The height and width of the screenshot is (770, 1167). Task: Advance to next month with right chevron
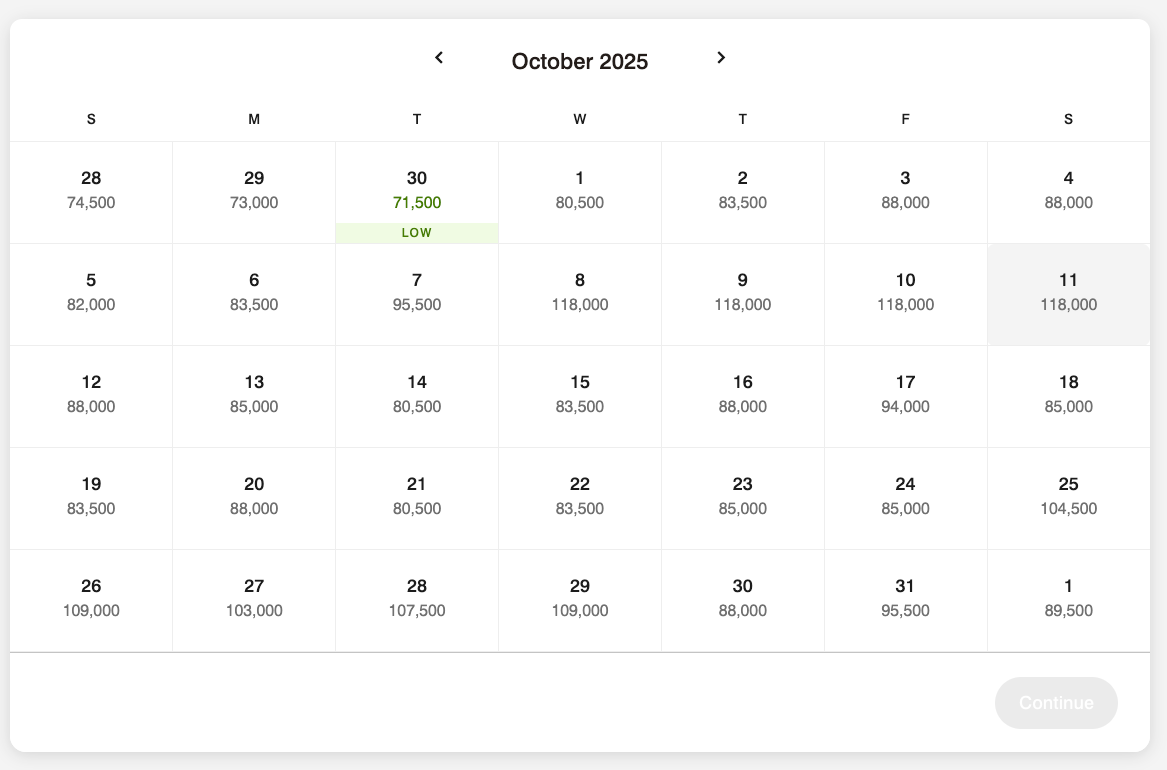[x=720, y=57]
